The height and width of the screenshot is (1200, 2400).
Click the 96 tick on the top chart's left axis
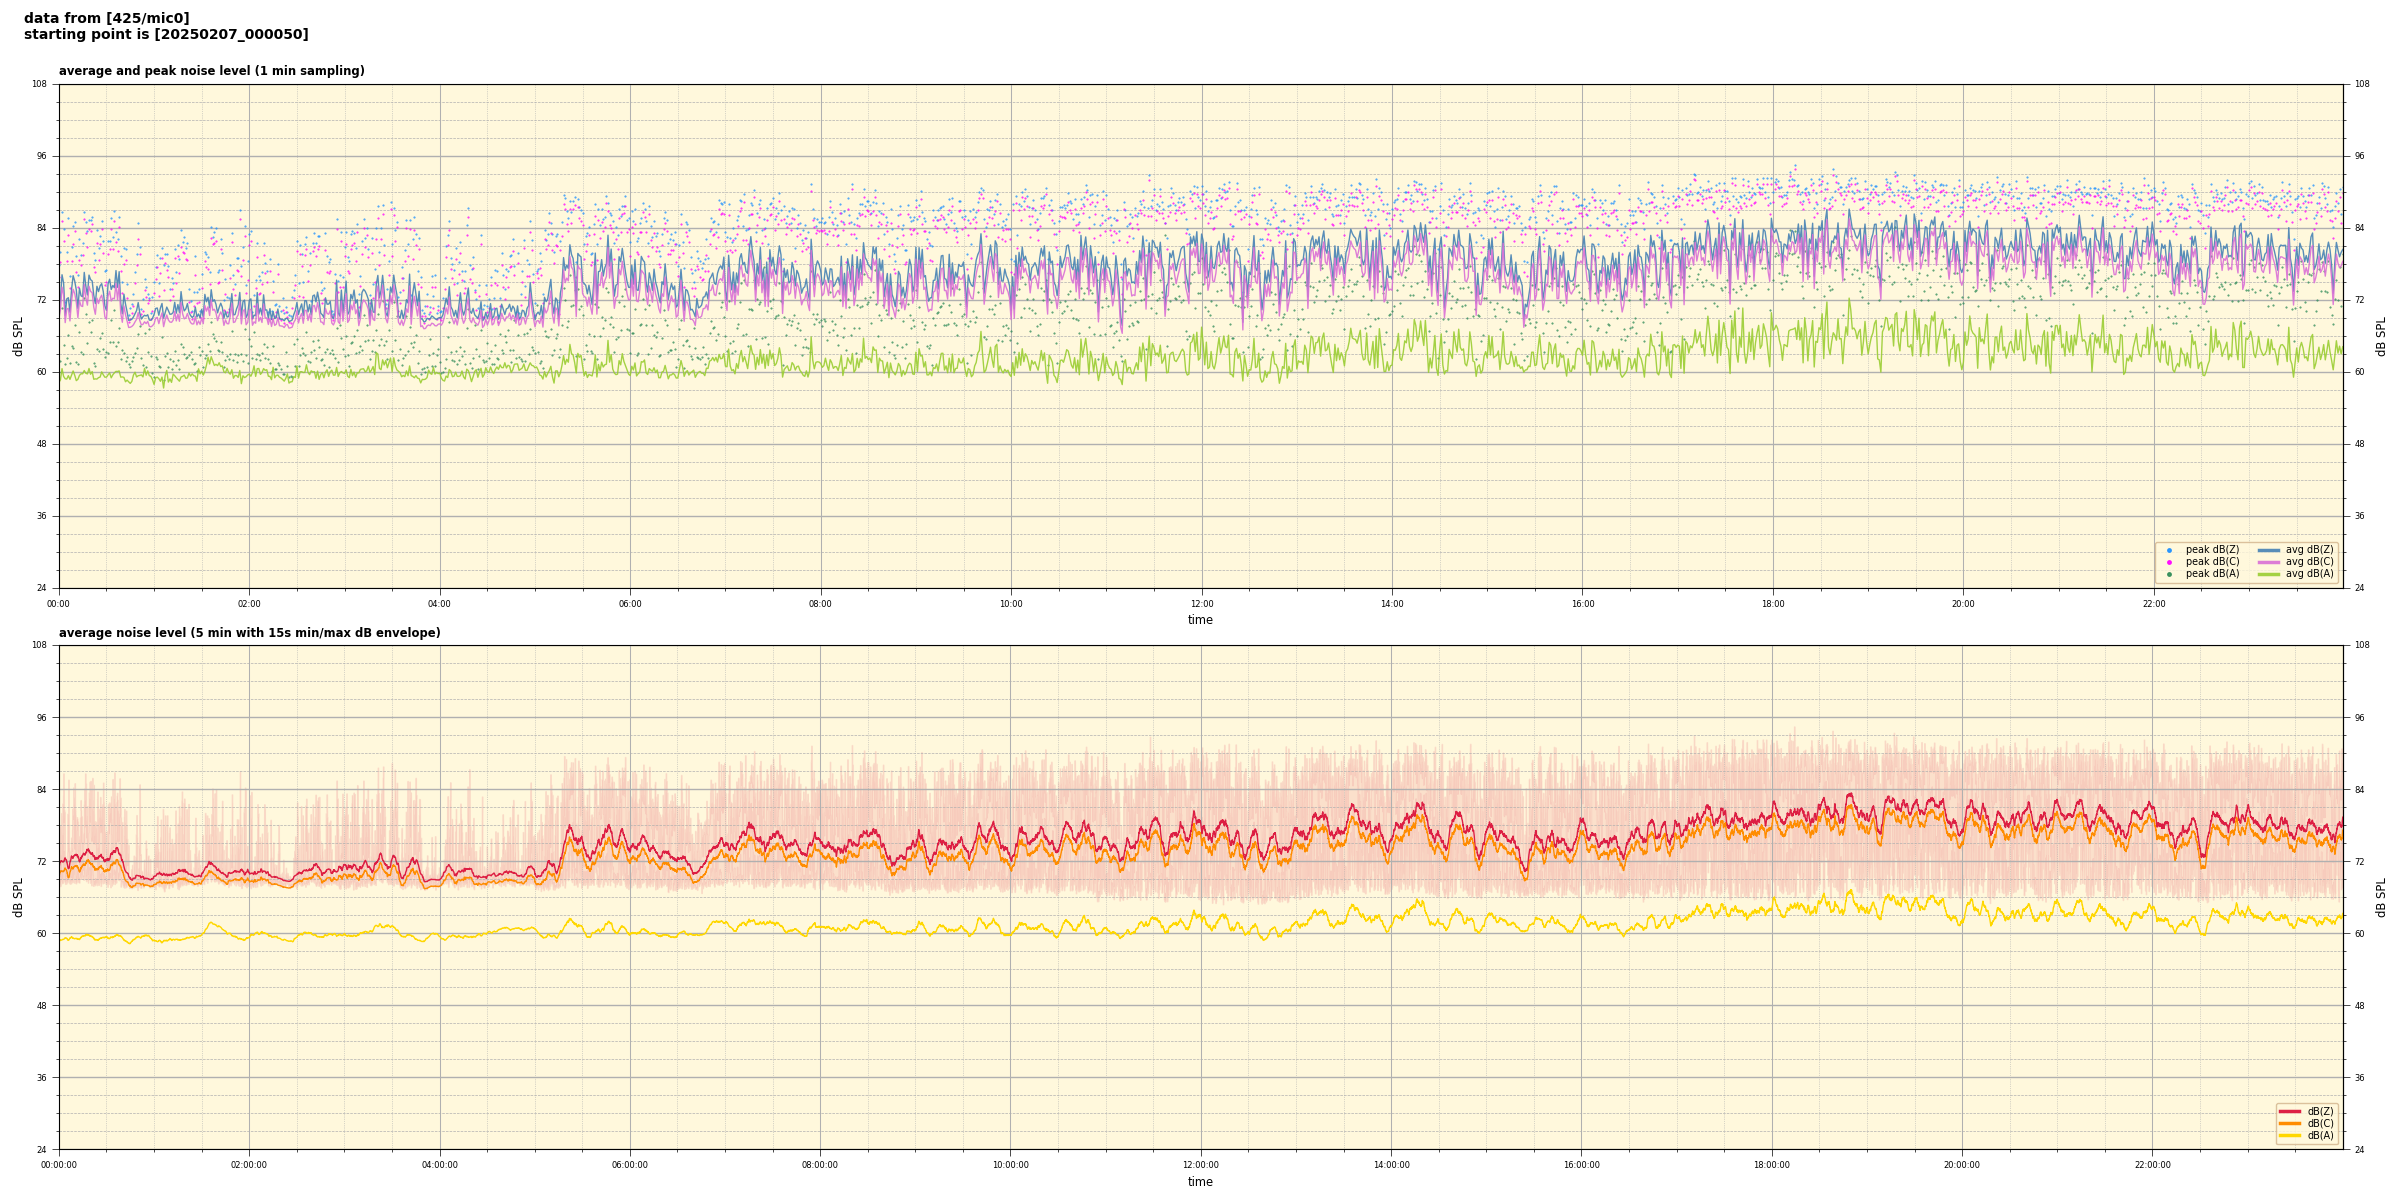[x=40, y=156]
